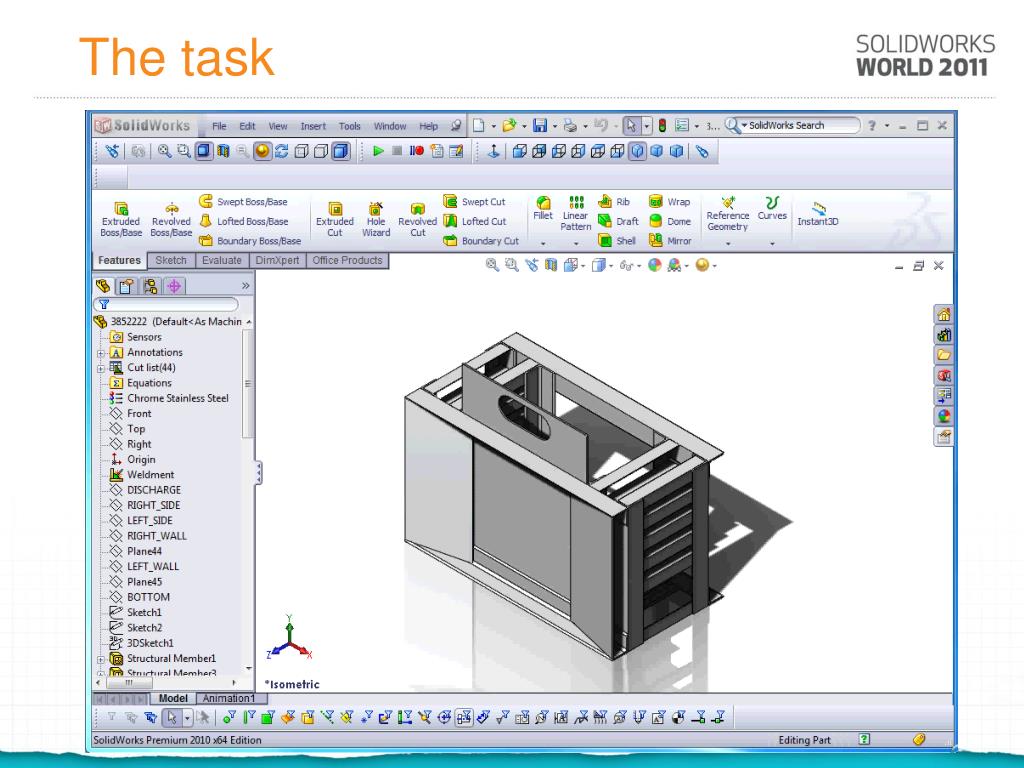
Task: Choose Lofted Boss/Base feature
Action: (x=243, y=221)
